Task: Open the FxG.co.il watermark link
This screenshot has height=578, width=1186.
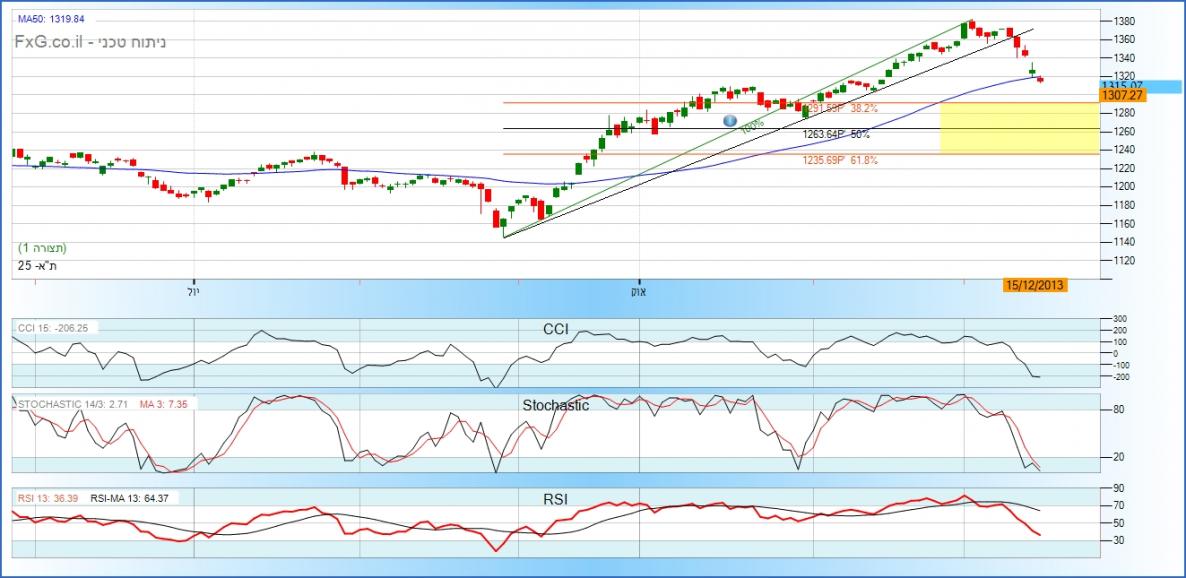Action: 90,43
